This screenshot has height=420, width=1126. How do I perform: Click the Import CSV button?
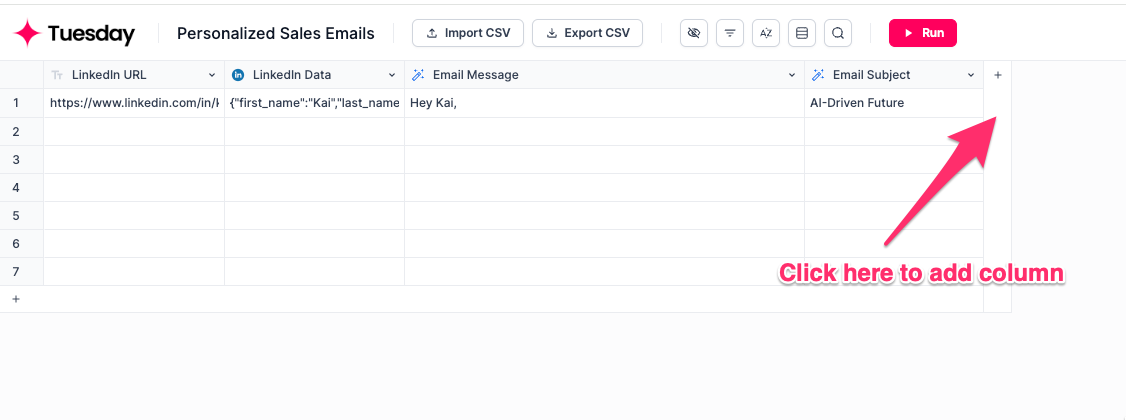(468, 33)
